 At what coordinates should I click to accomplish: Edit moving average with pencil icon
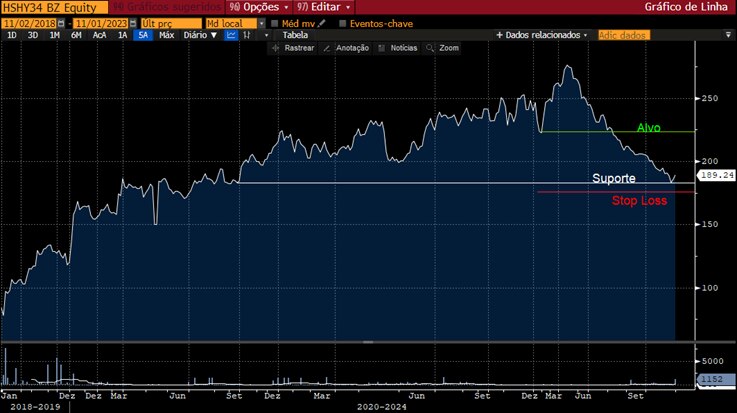click(321, 22)
